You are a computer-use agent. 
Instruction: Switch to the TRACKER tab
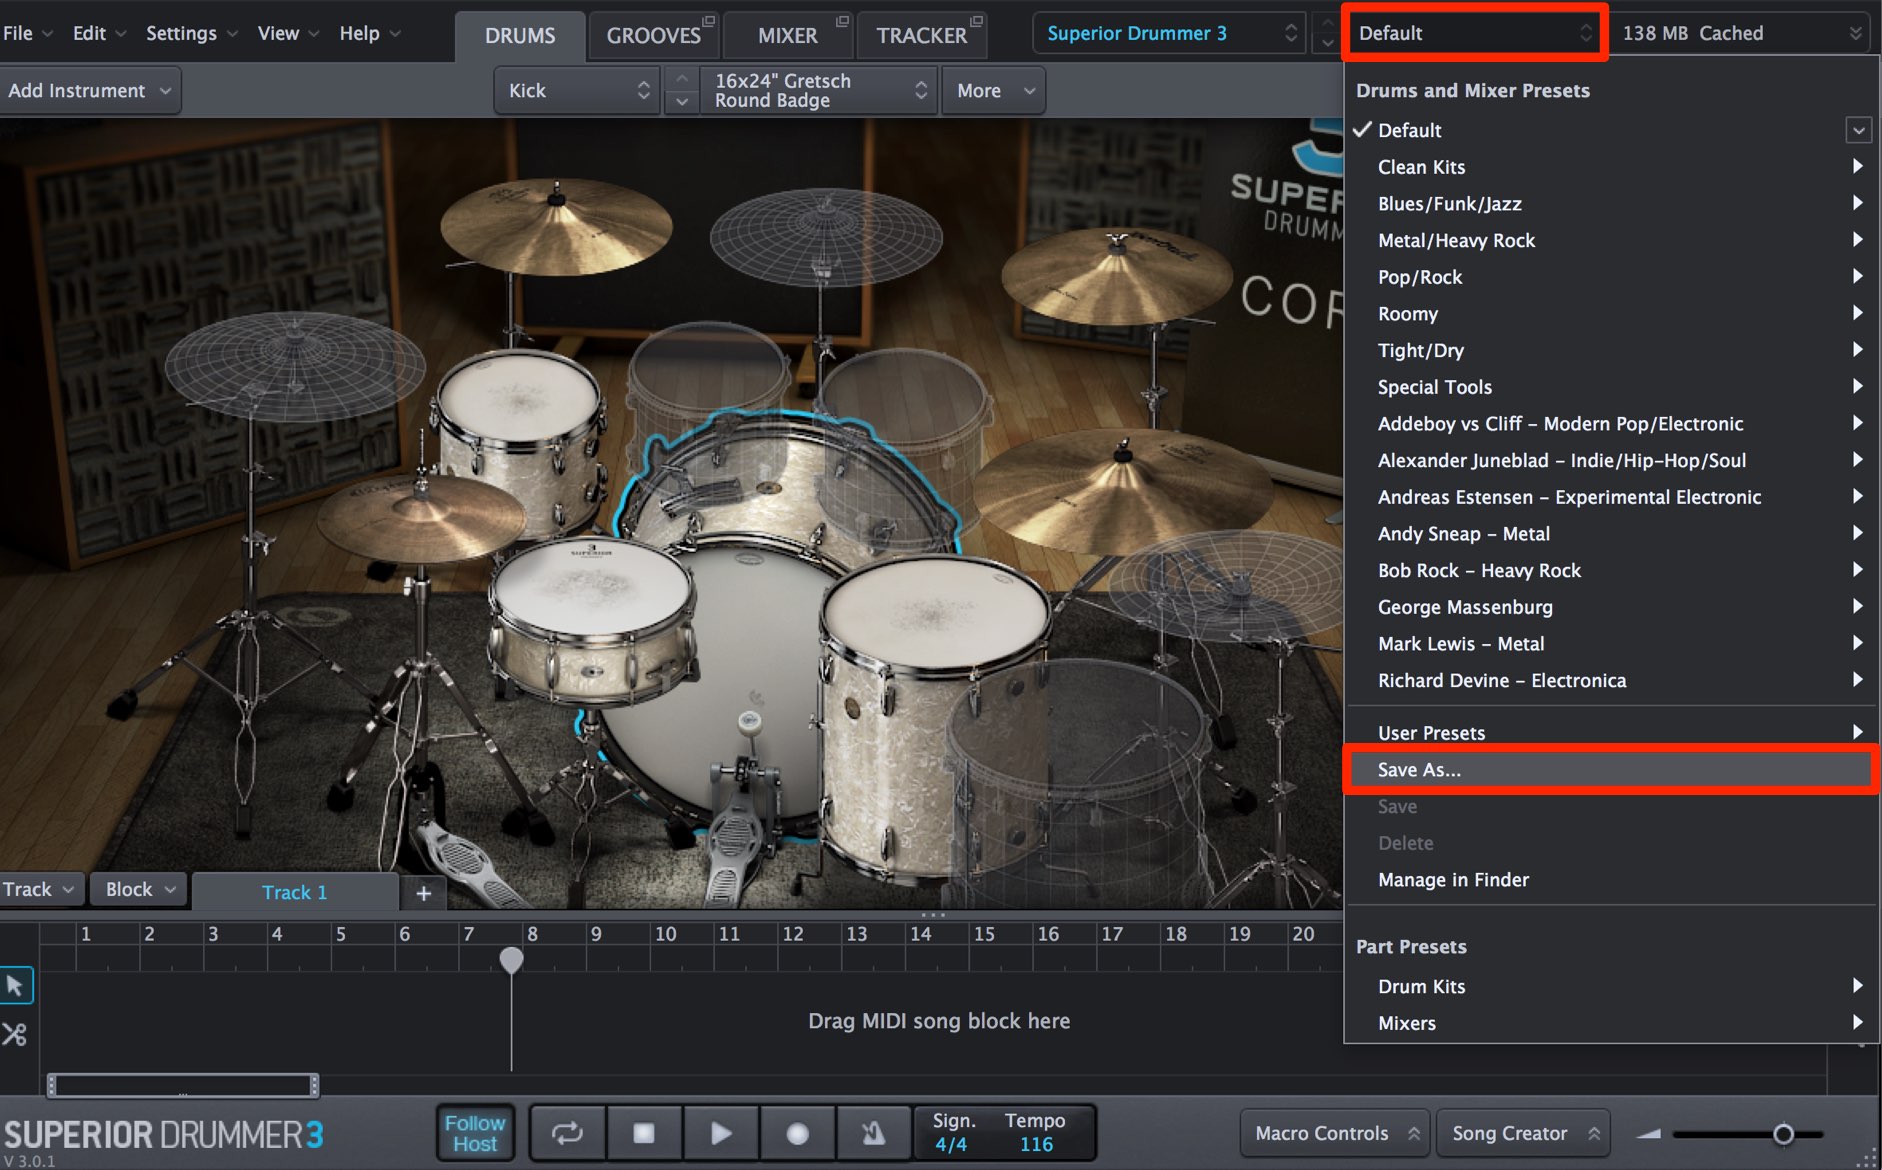[921, 36]
